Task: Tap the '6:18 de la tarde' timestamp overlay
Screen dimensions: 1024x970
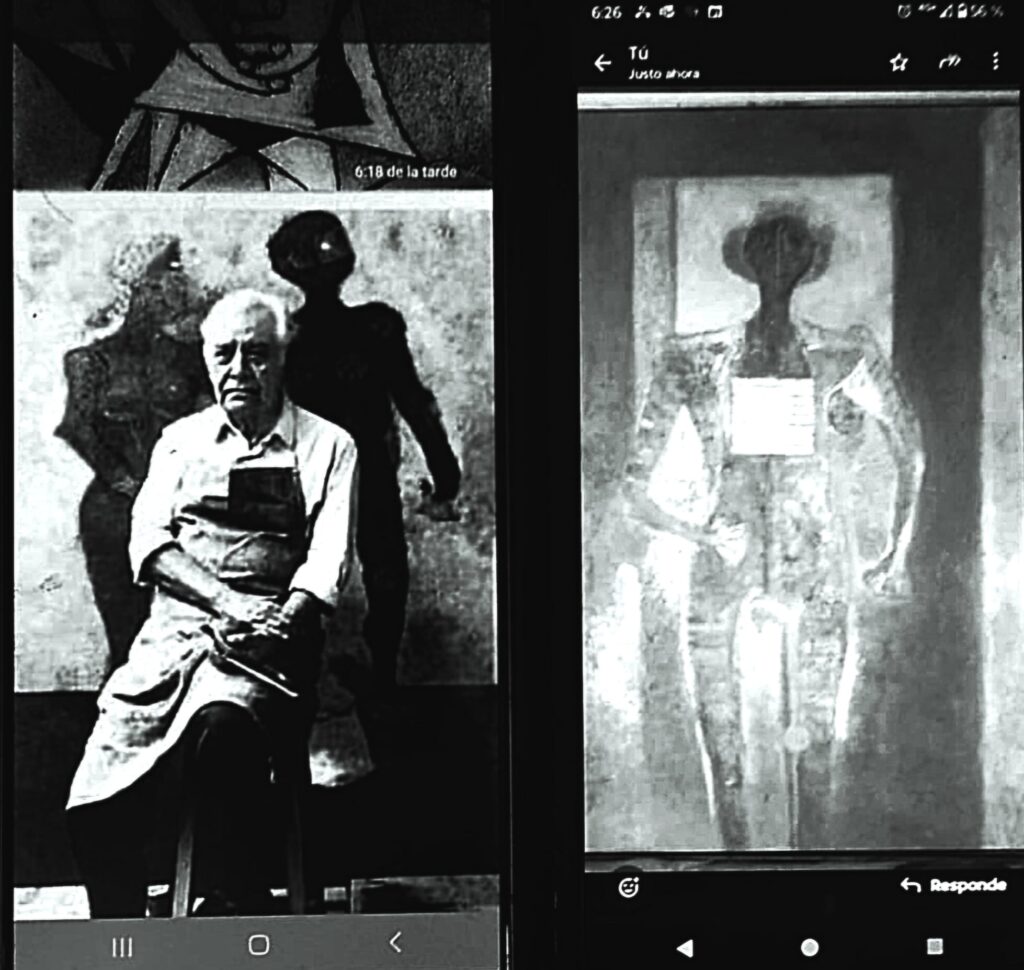Action: [404, 172]
